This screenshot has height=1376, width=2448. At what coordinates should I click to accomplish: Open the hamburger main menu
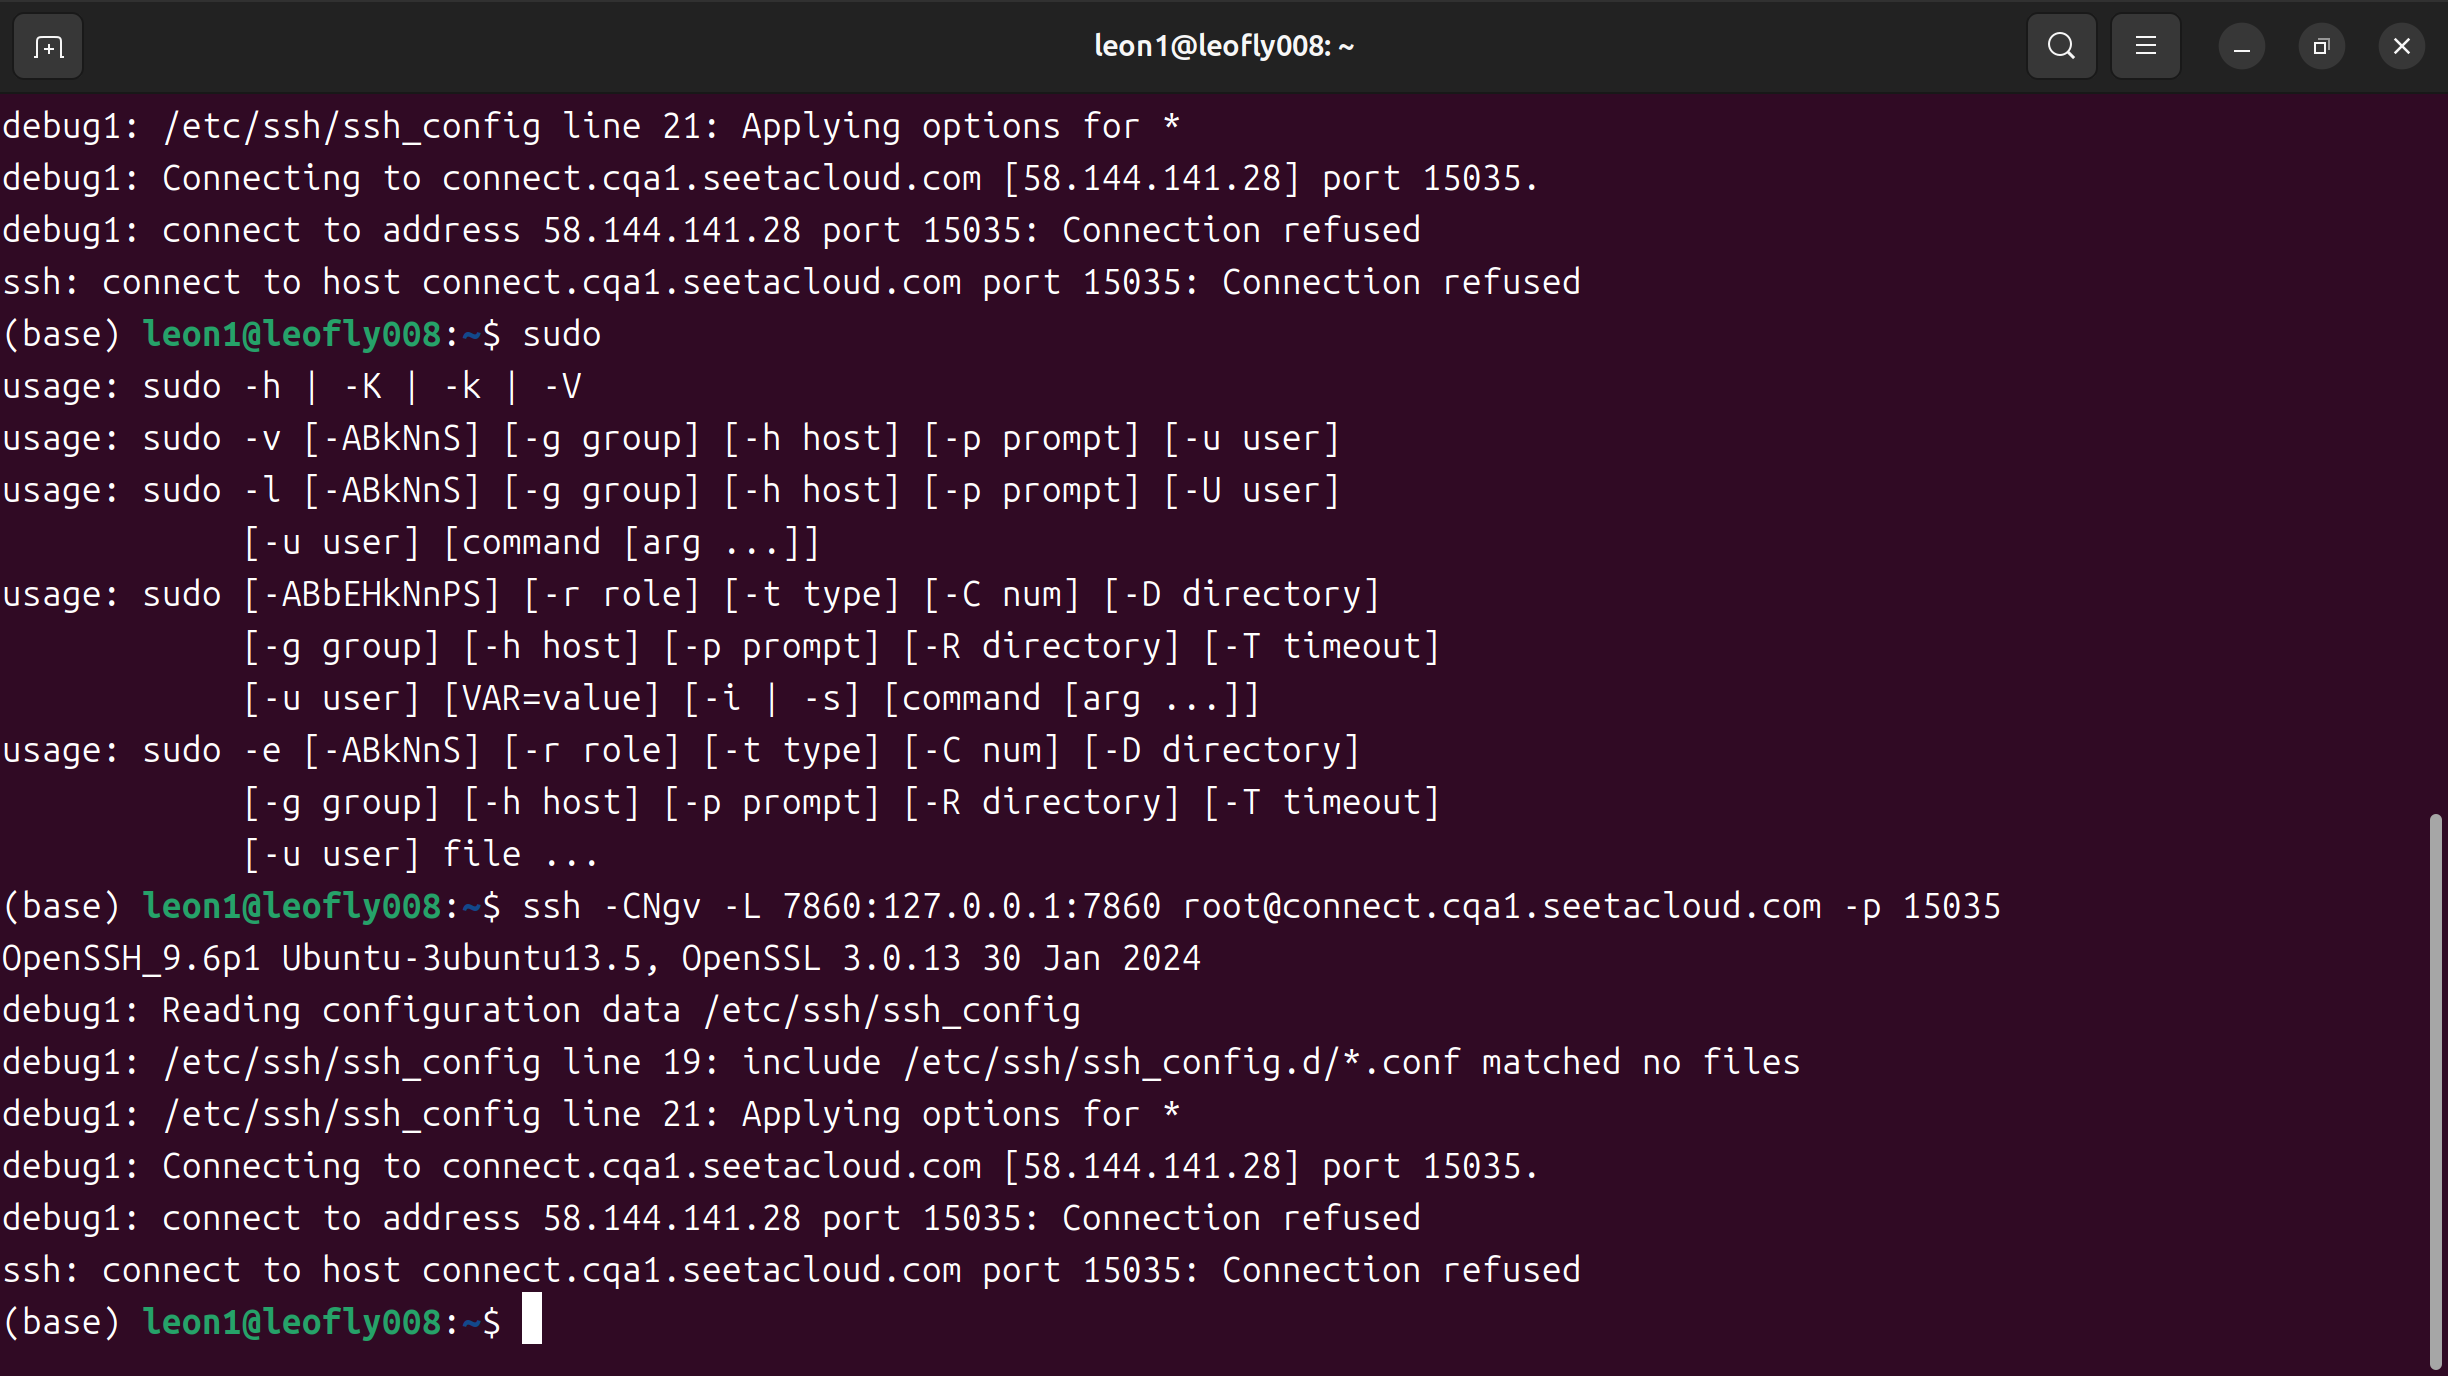[2145, 46]
